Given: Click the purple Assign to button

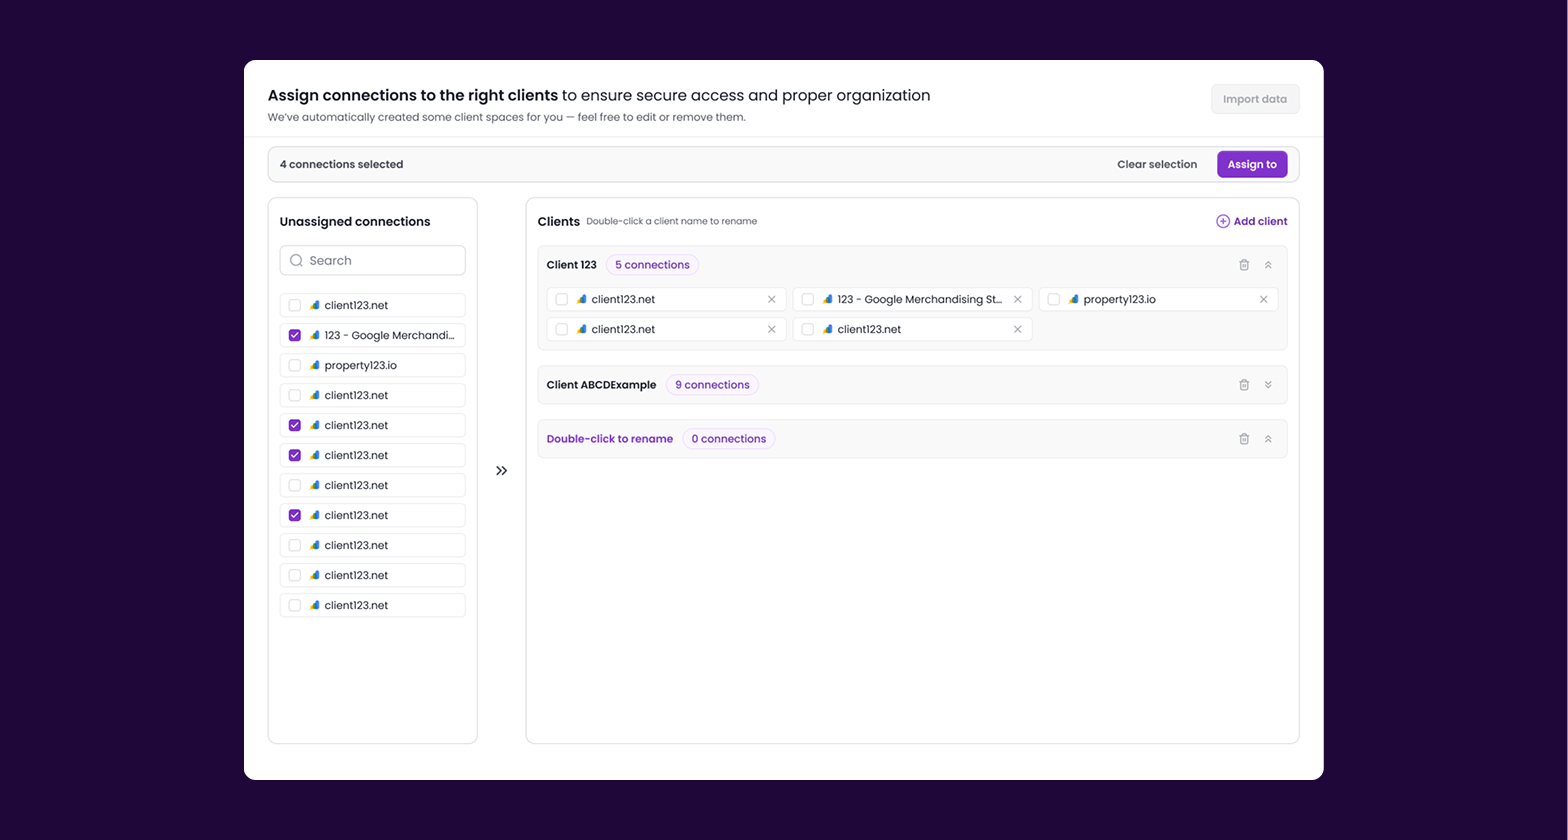Looking at the screenshot, I should (x=1252, y=164).
